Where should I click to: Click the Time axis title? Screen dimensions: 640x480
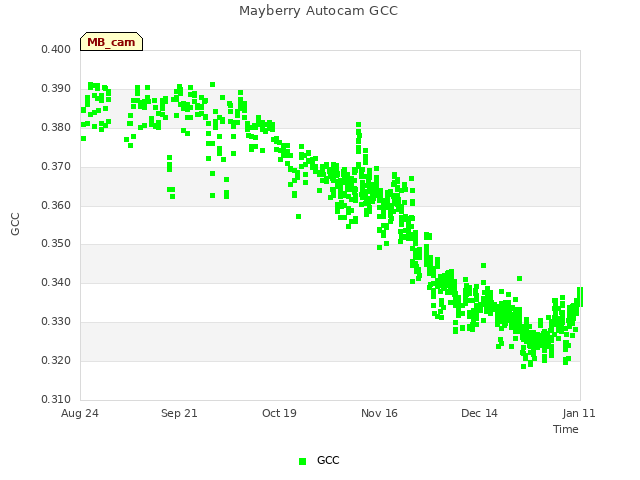point(566,429)
